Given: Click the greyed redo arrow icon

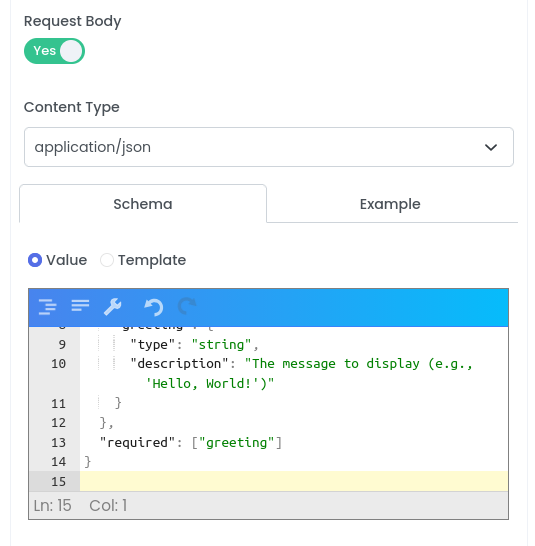Looking at the screenshot, I should coord(187,306).
